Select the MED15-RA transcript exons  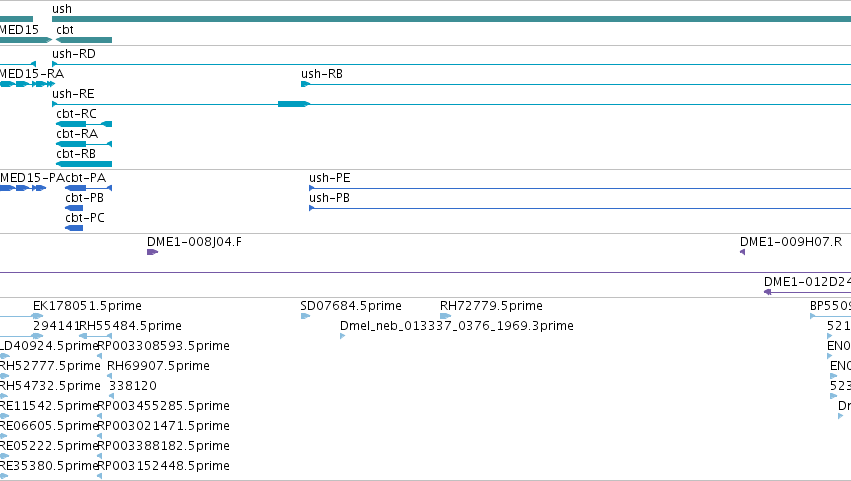click(x=27, y=84)
